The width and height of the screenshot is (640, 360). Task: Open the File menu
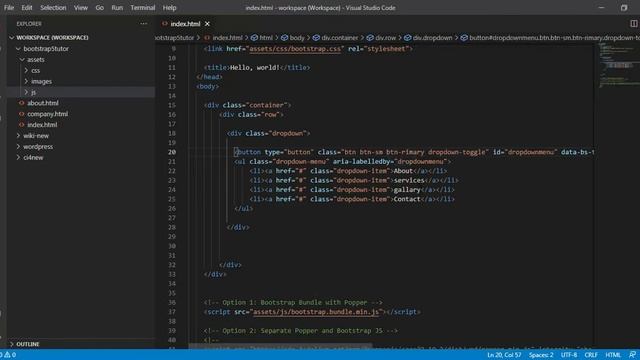click(x=9, y=7)
